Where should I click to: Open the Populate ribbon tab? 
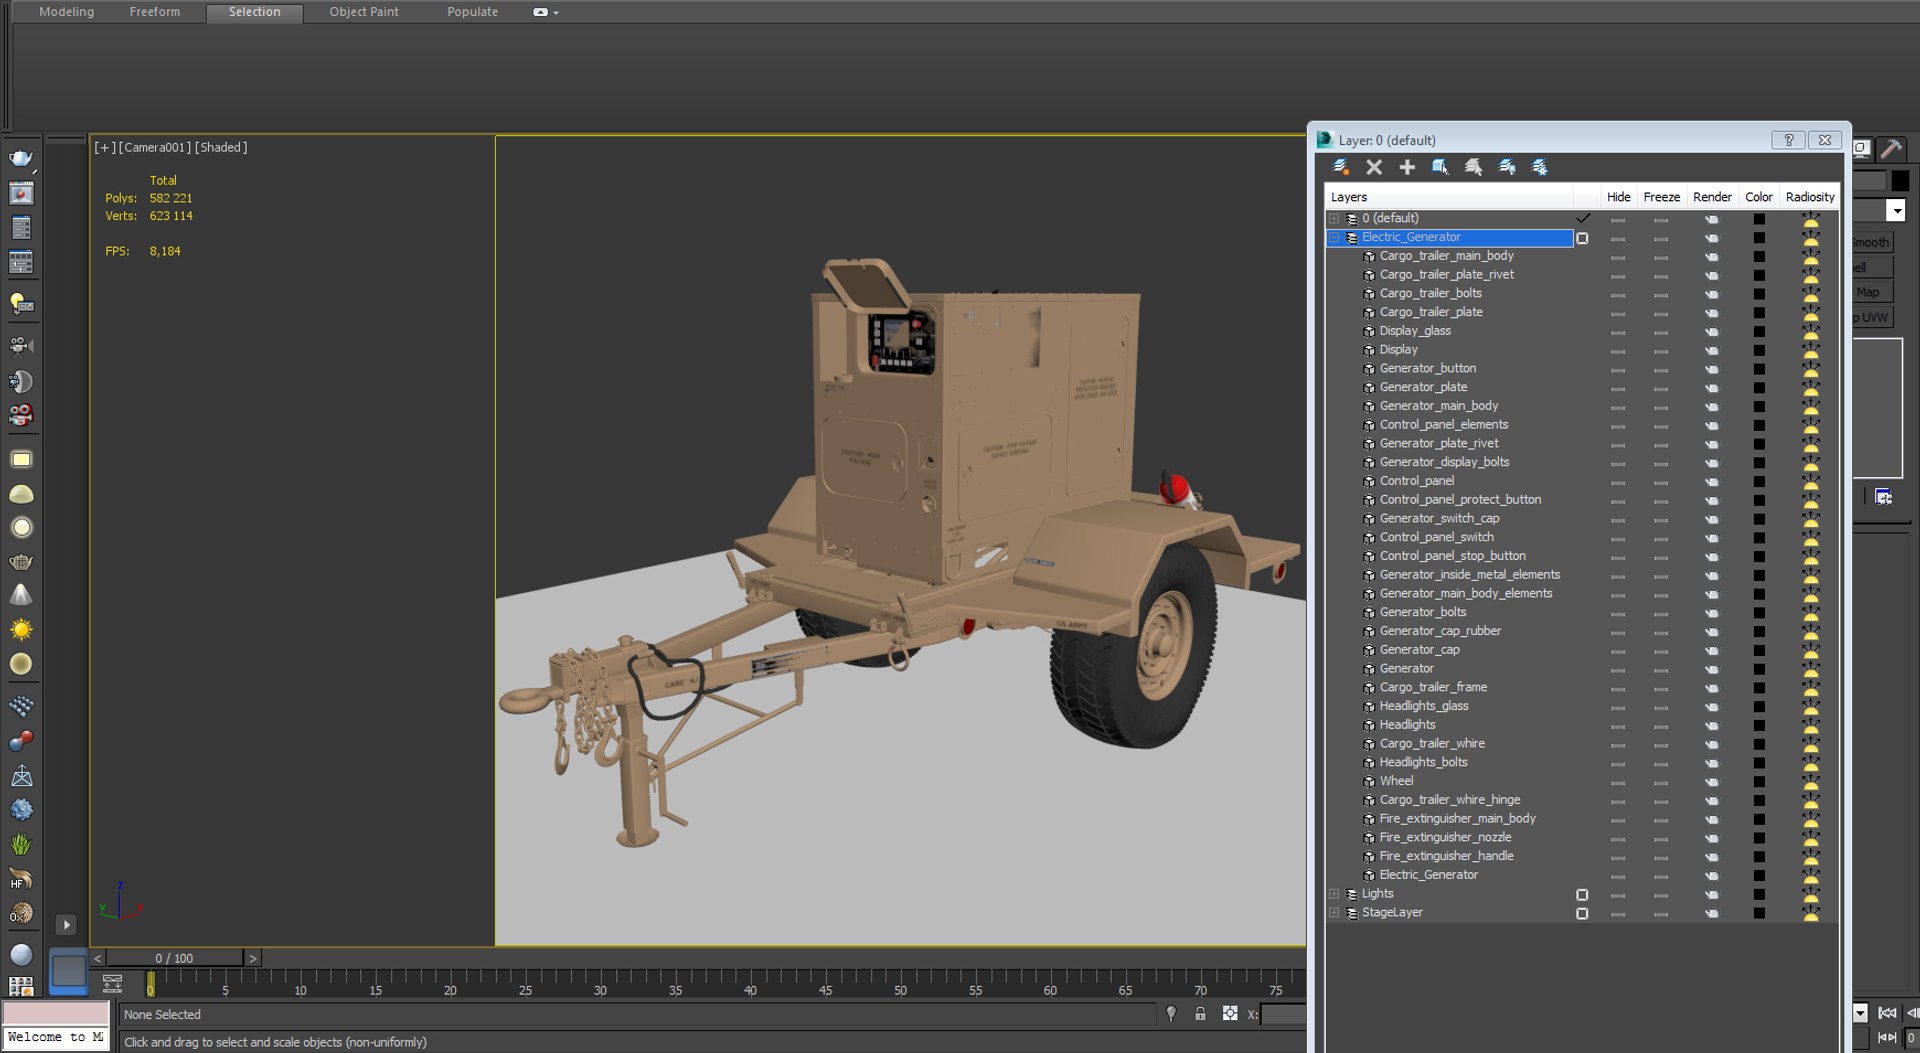[x=472, y=12]
